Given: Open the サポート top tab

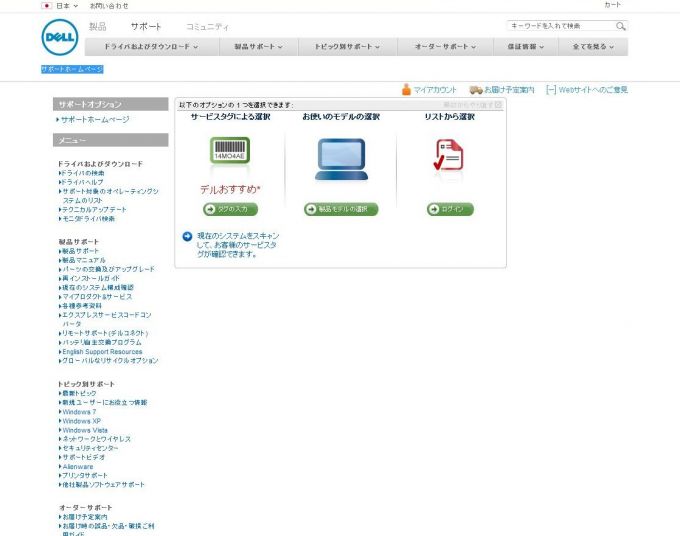Looking at the screenshot, I should [146, 26].
